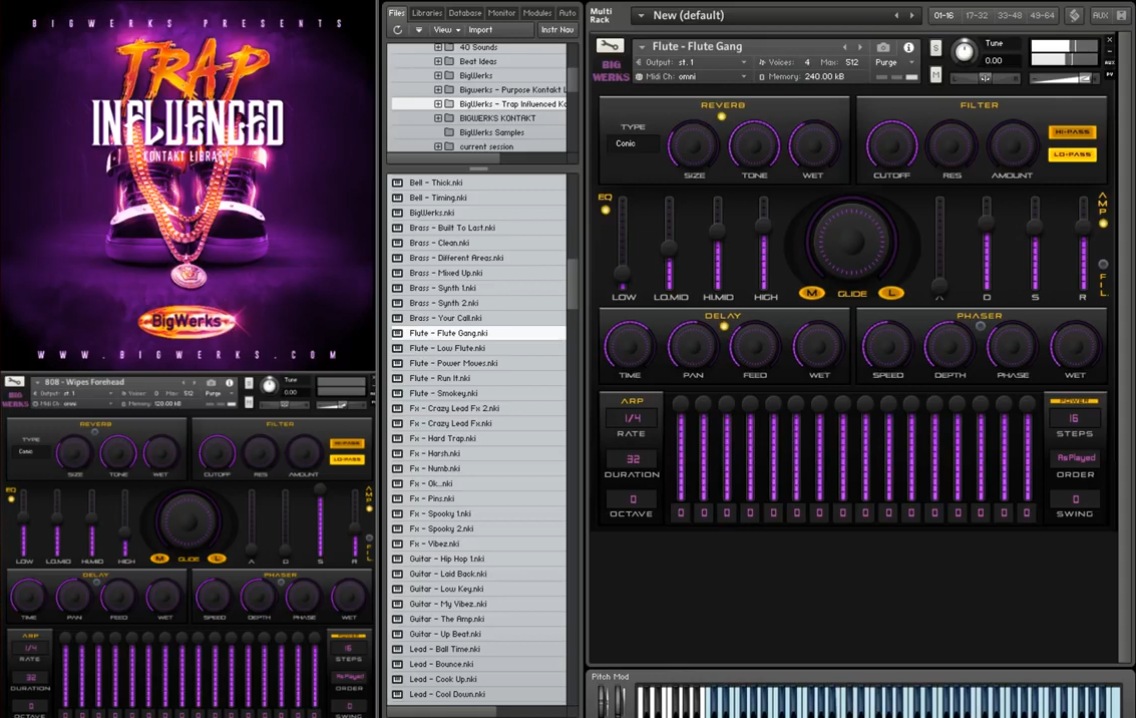
Task: Toggle the Glide L (legato) button
Action: [x=891, y=293]
